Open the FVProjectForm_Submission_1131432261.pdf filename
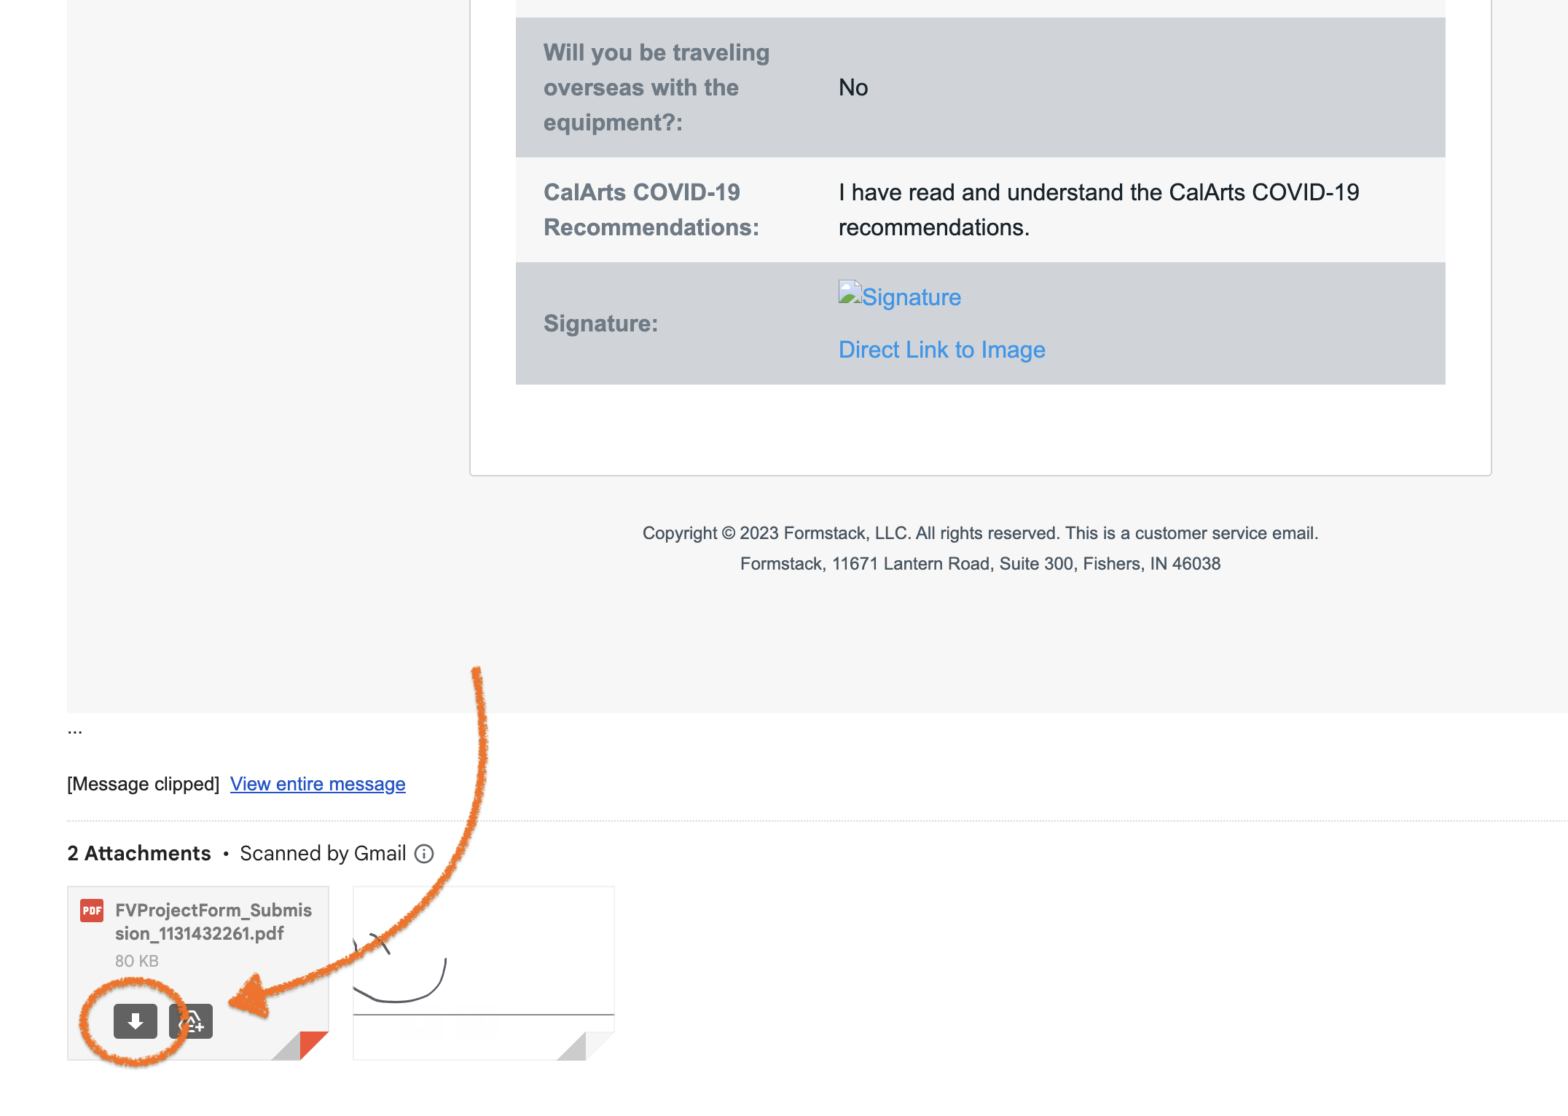Viewport: 1568px width, 1116px height. point(213,921)
